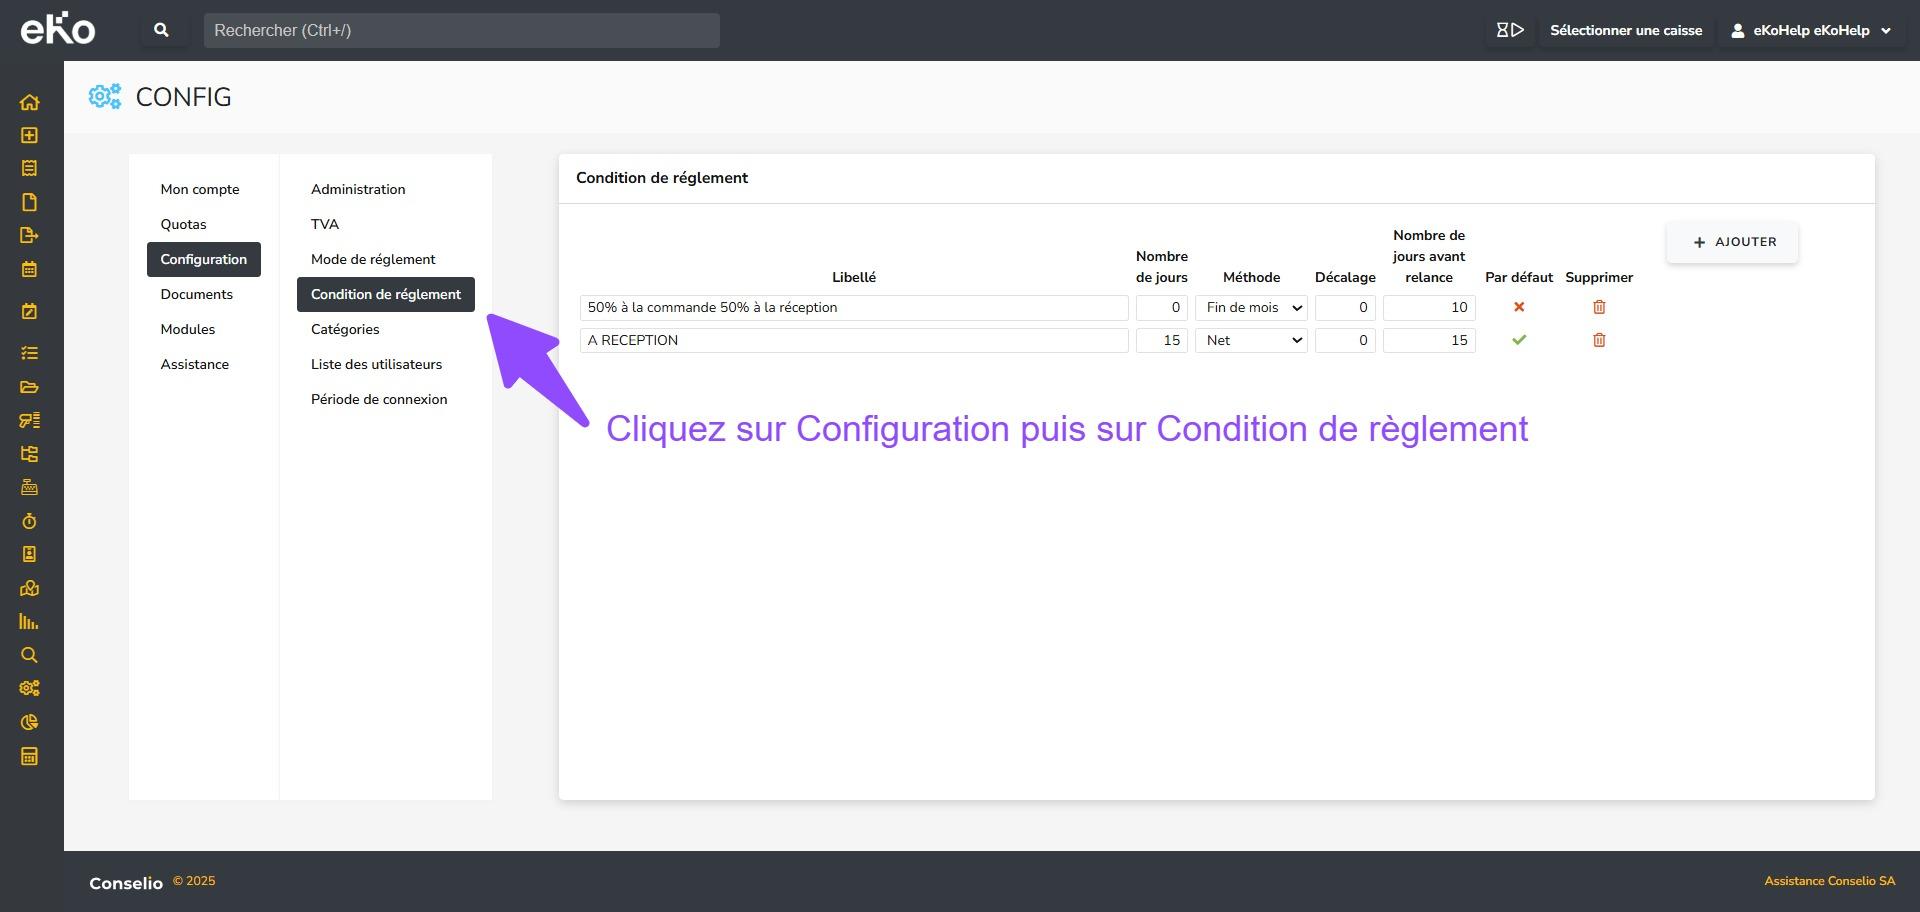This screenshot has height=912, width=1920.
Task: Open the stopwatch timer icon in sidebar
Action: coord(29,521)
